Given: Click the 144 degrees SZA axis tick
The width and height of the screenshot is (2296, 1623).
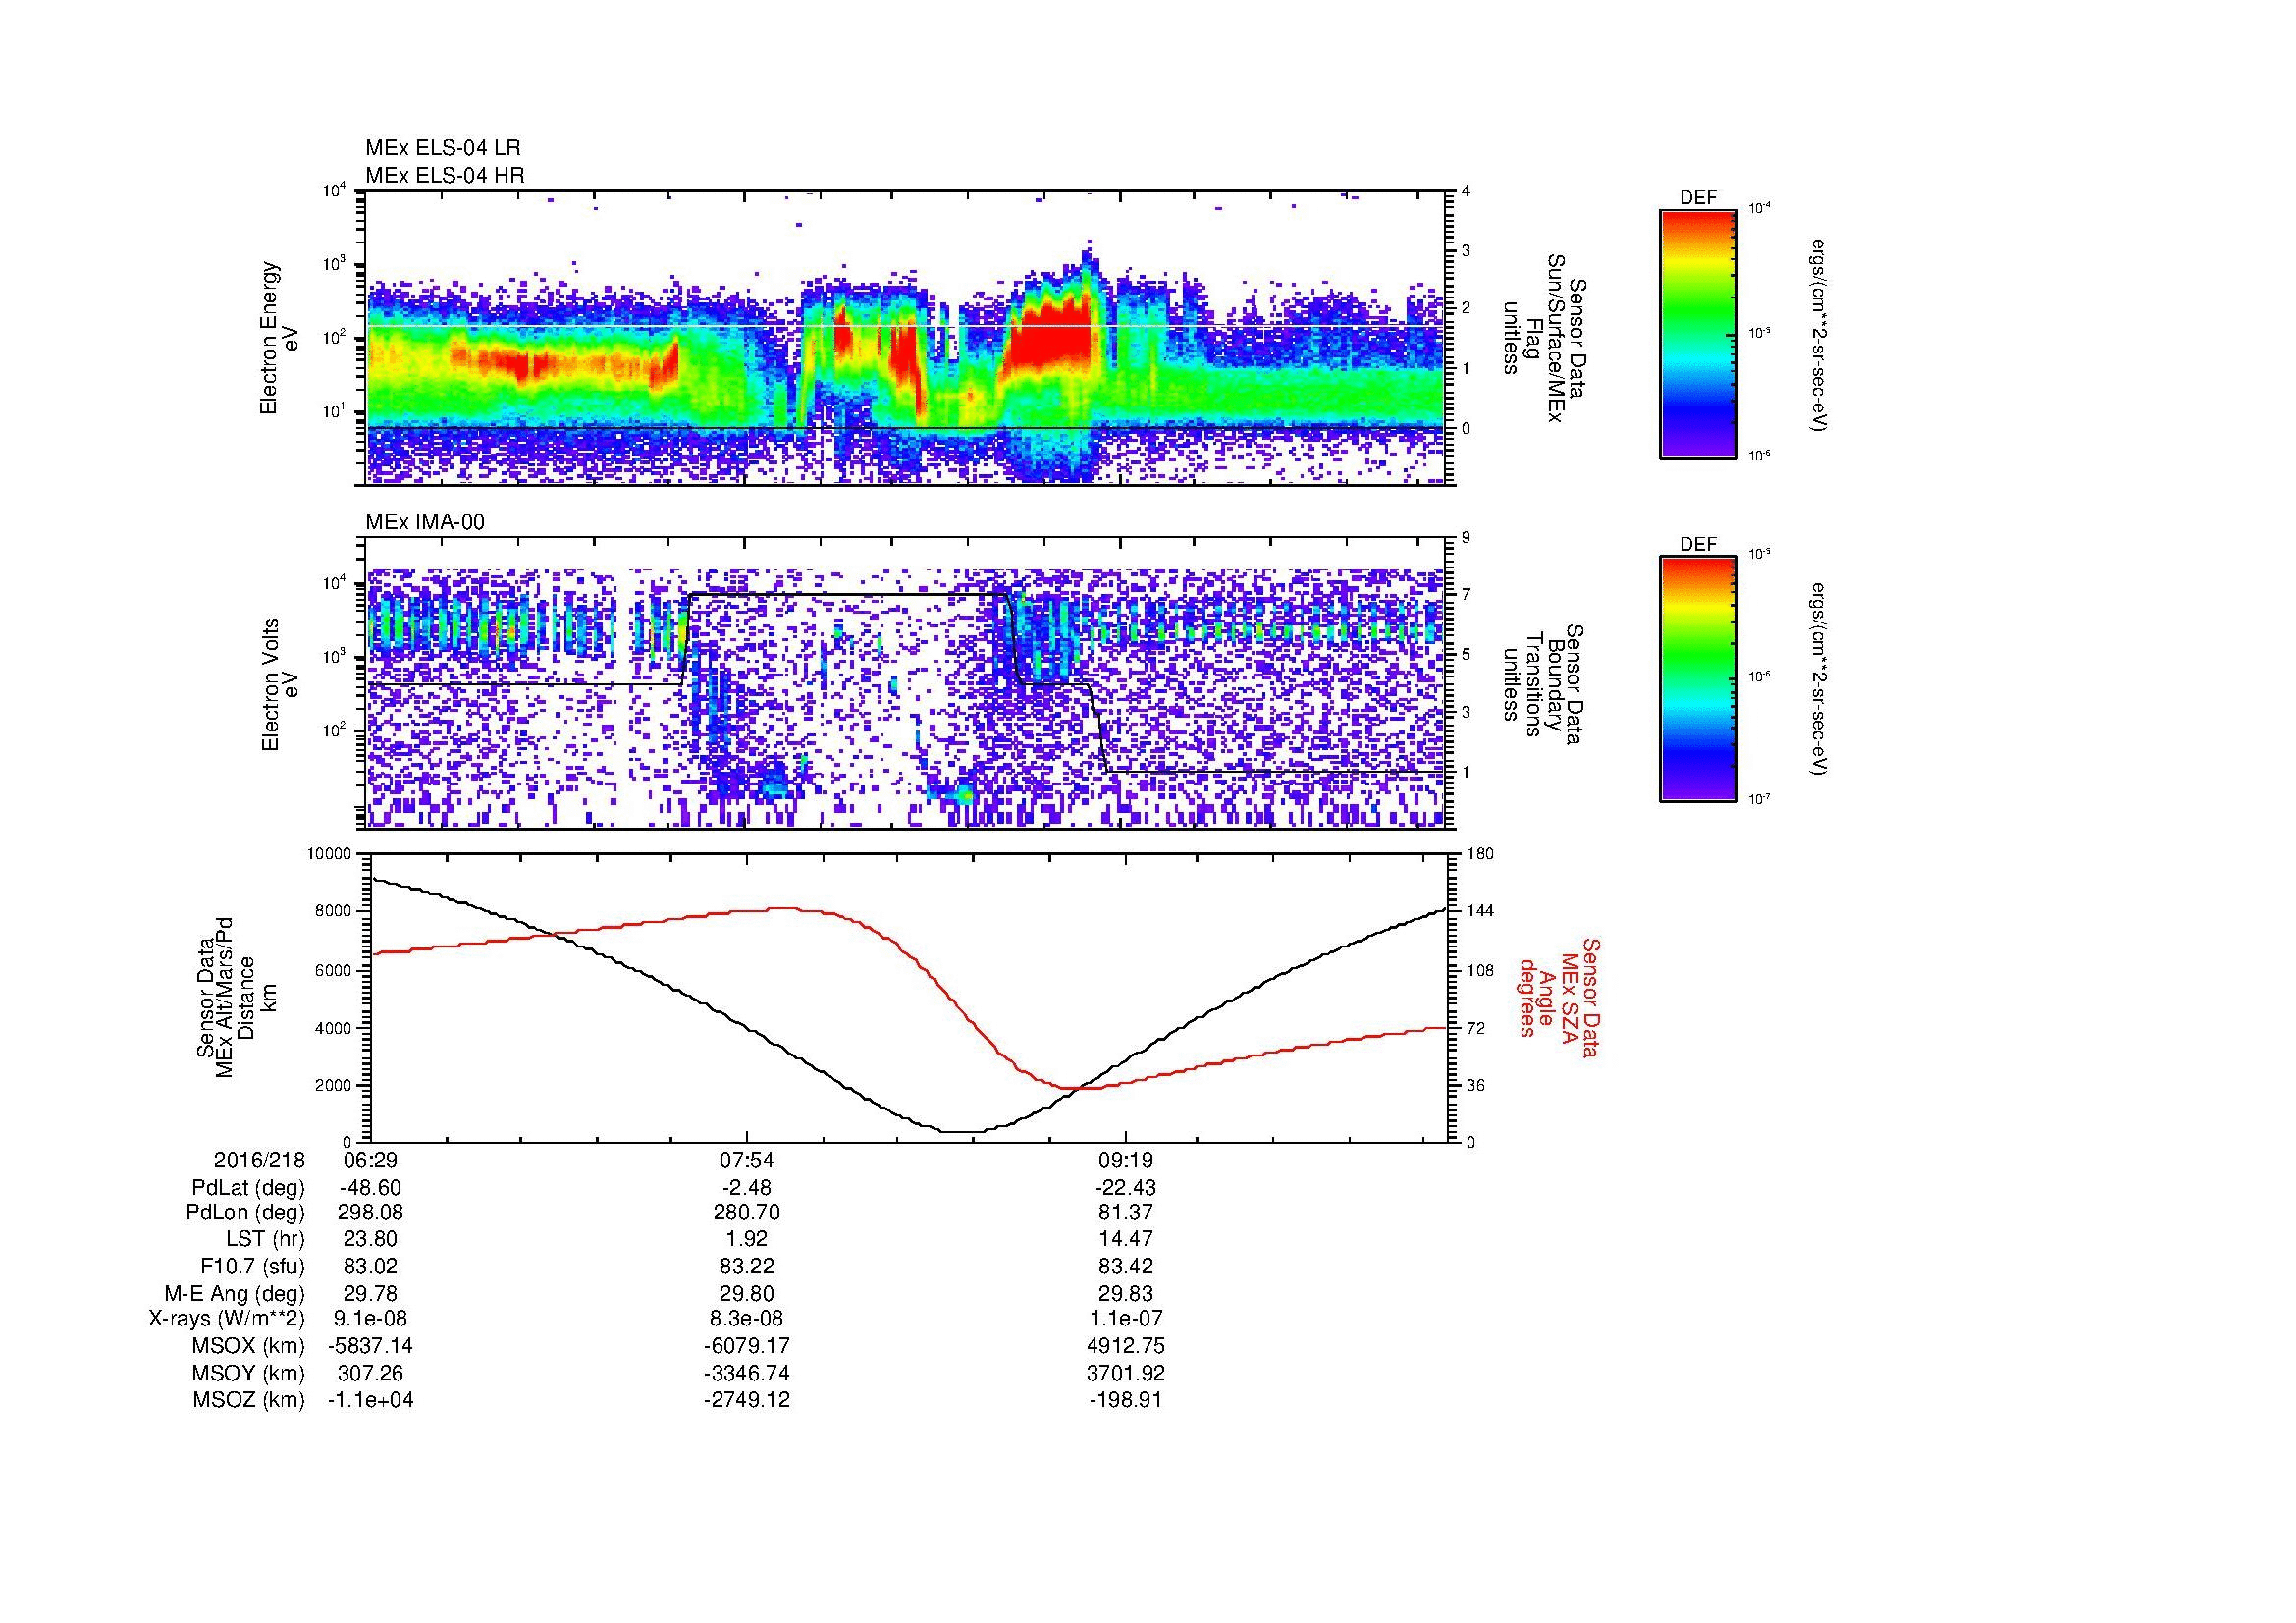Looking at the screenshot, I should pyautogui.click(x=1480, y=911).
